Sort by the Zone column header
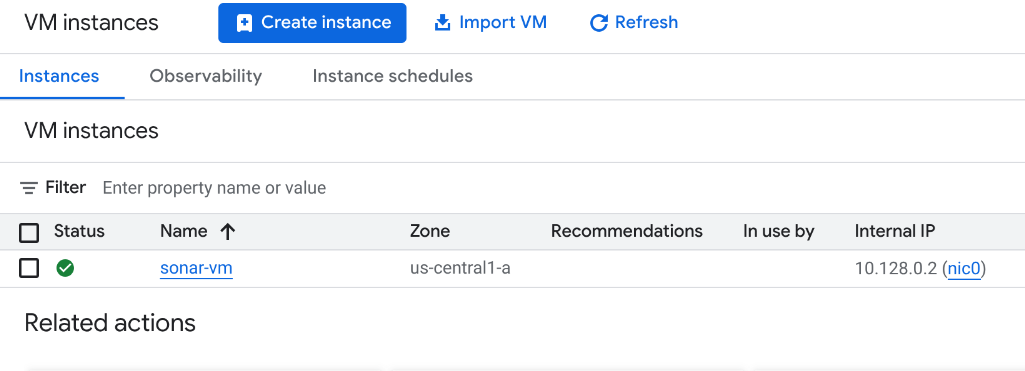The width and height of the screenshot is (1025, 371). tap(429, 231)
